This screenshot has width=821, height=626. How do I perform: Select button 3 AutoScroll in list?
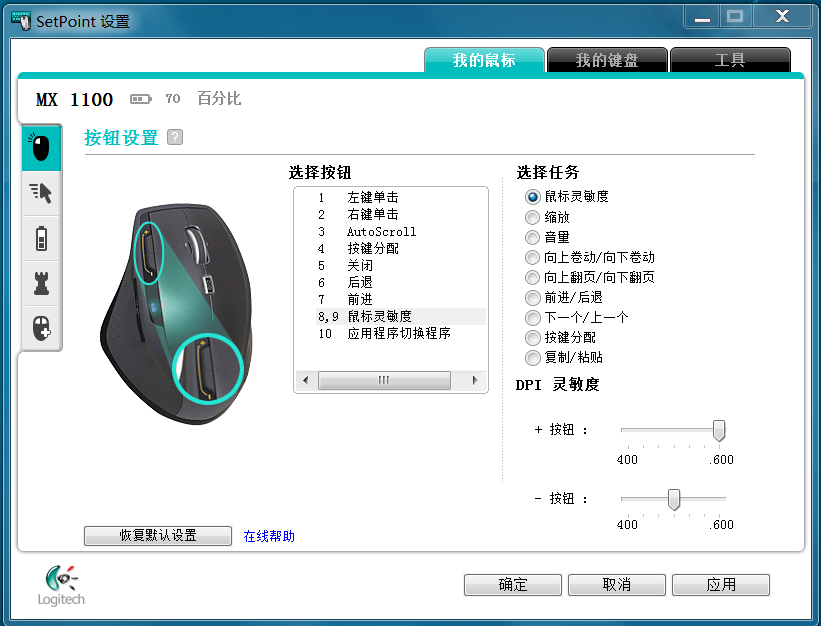pyautogui.click(x=401, y=231)
